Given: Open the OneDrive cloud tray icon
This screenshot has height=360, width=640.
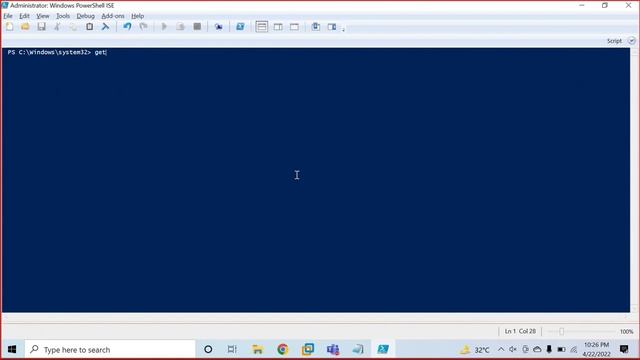Looking at the screenshot, I should coord(537,349).
